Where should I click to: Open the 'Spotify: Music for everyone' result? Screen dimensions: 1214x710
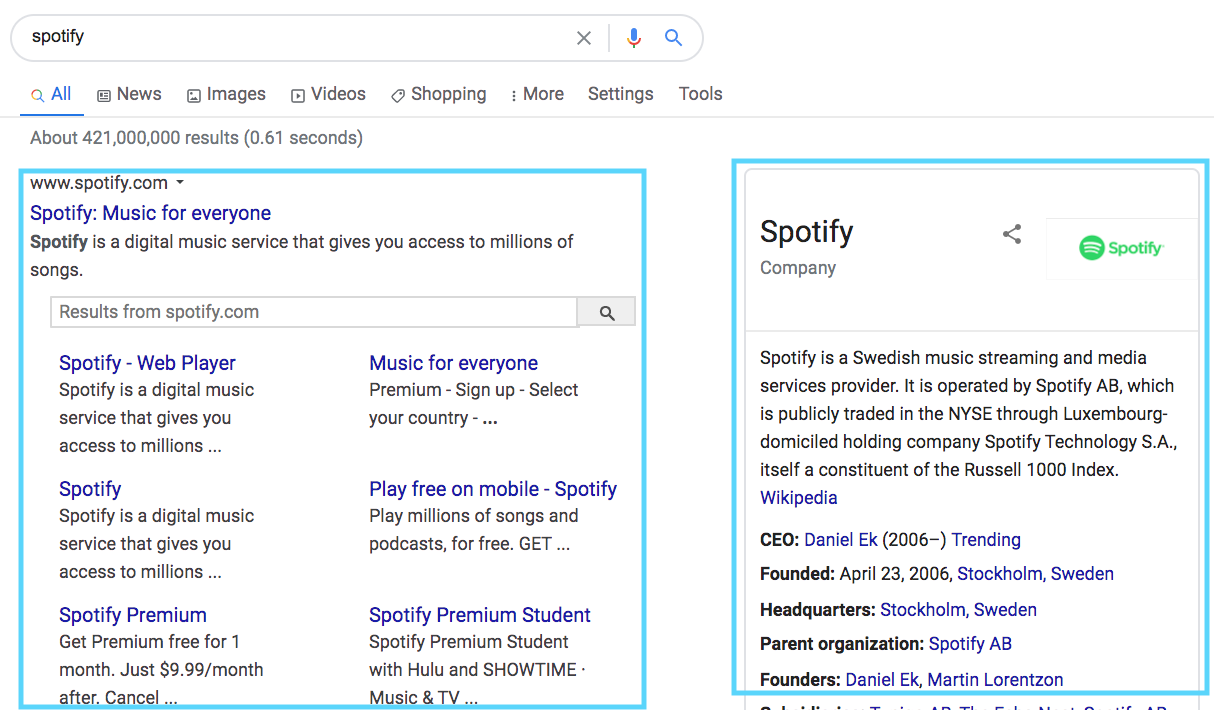click(x=150, y=213)
